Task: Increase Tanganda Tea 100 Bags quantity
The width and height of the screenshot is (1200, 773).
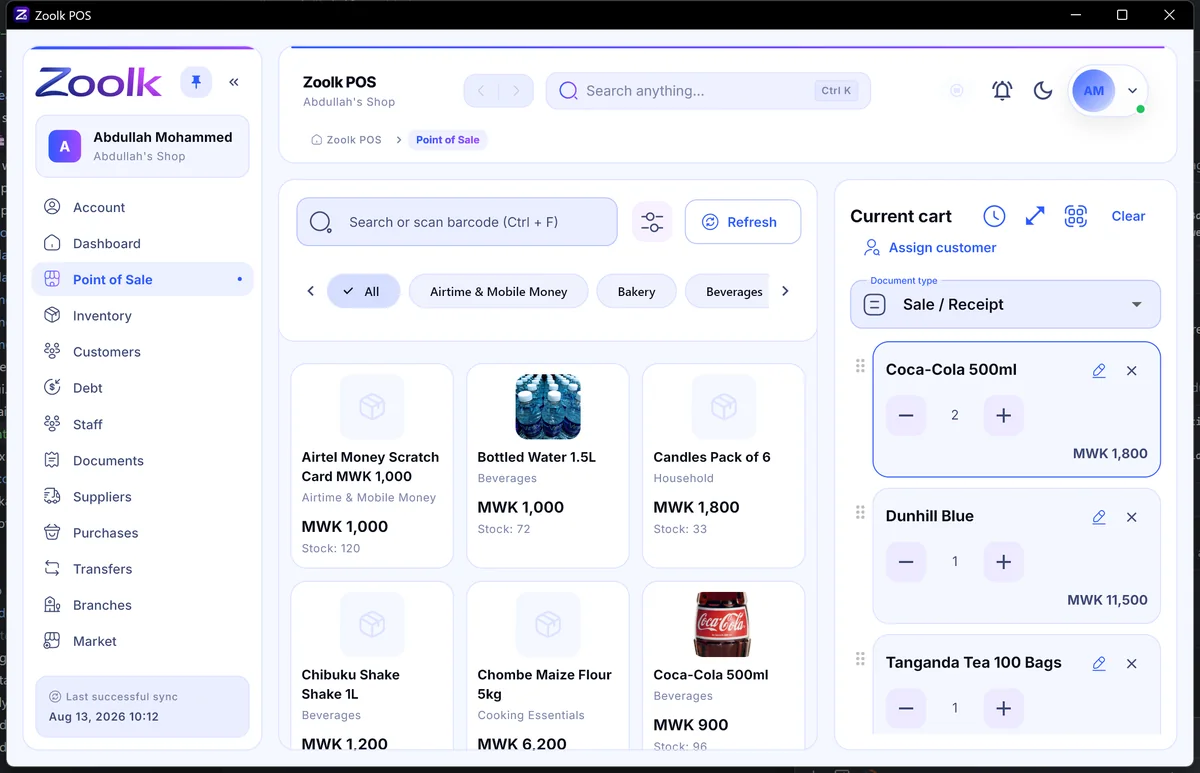Action: pos(1004,708)
